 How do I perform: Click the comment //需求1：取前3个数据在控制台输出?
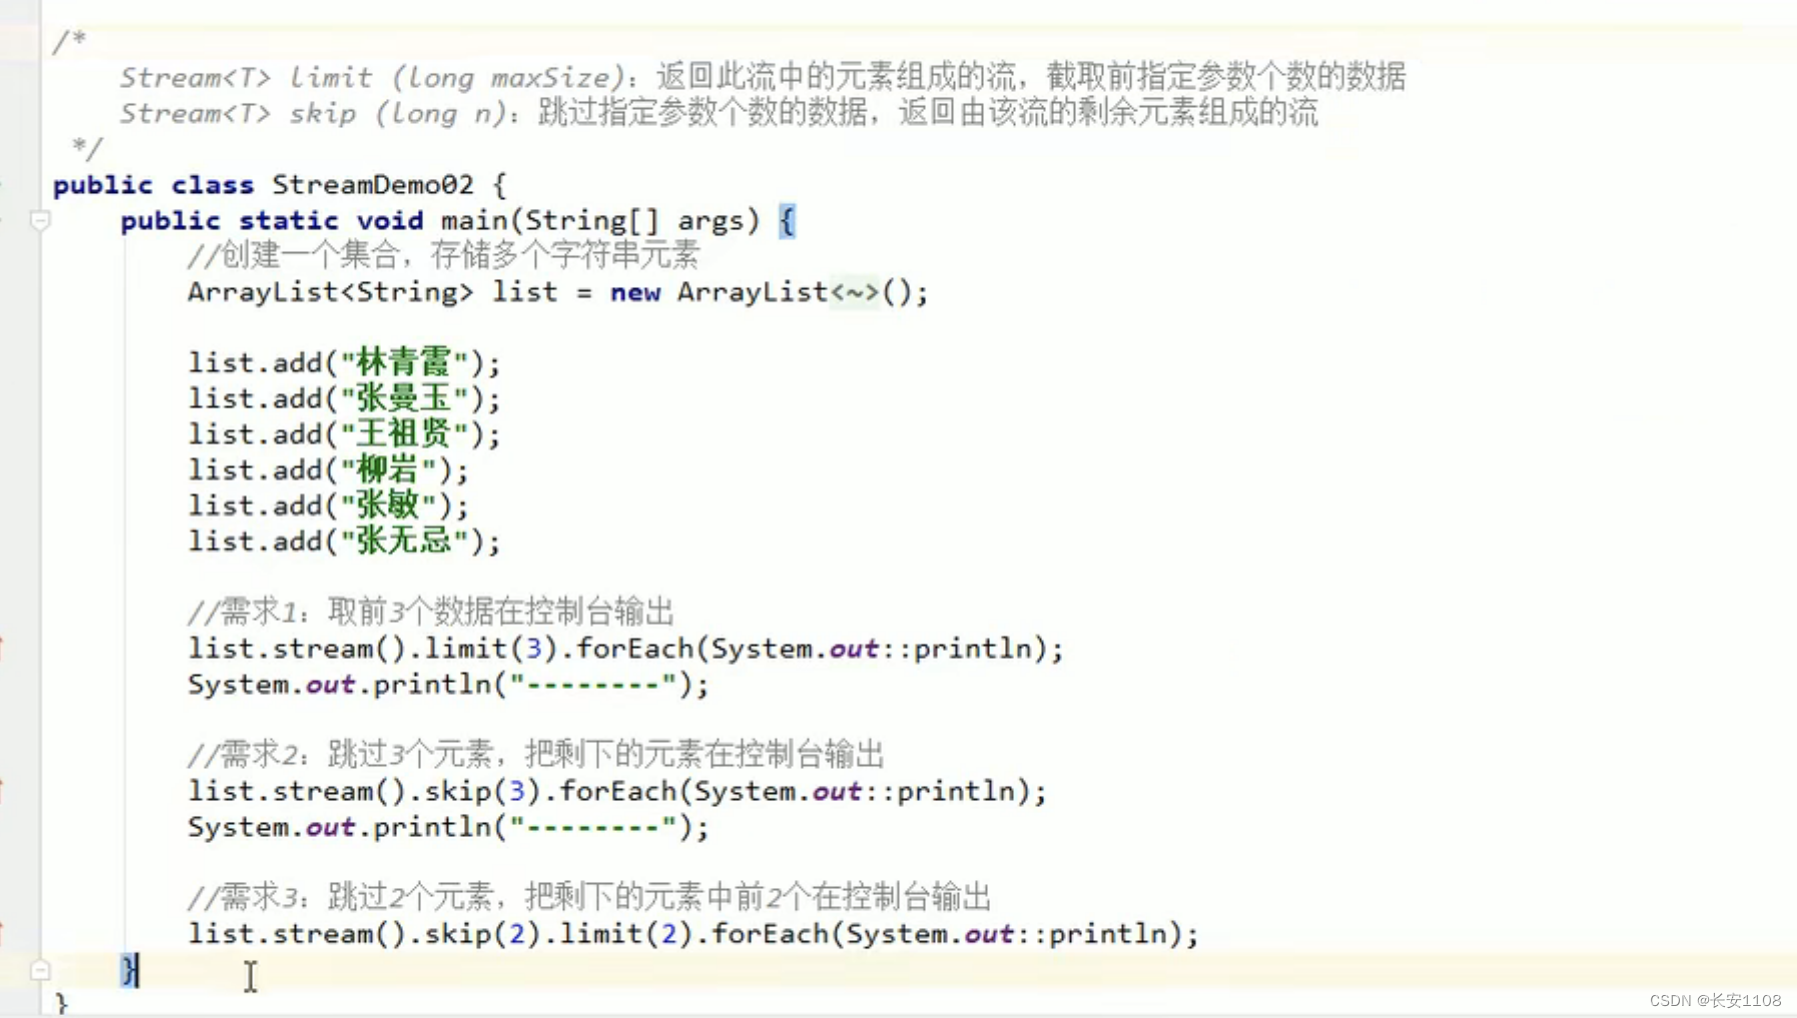click(431, 611)
